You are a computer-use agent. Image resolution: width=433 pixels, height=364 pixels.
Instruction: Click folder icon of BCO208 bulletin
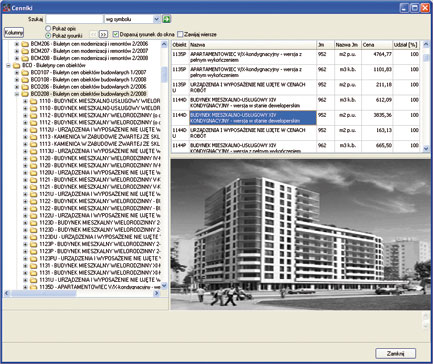25,94
